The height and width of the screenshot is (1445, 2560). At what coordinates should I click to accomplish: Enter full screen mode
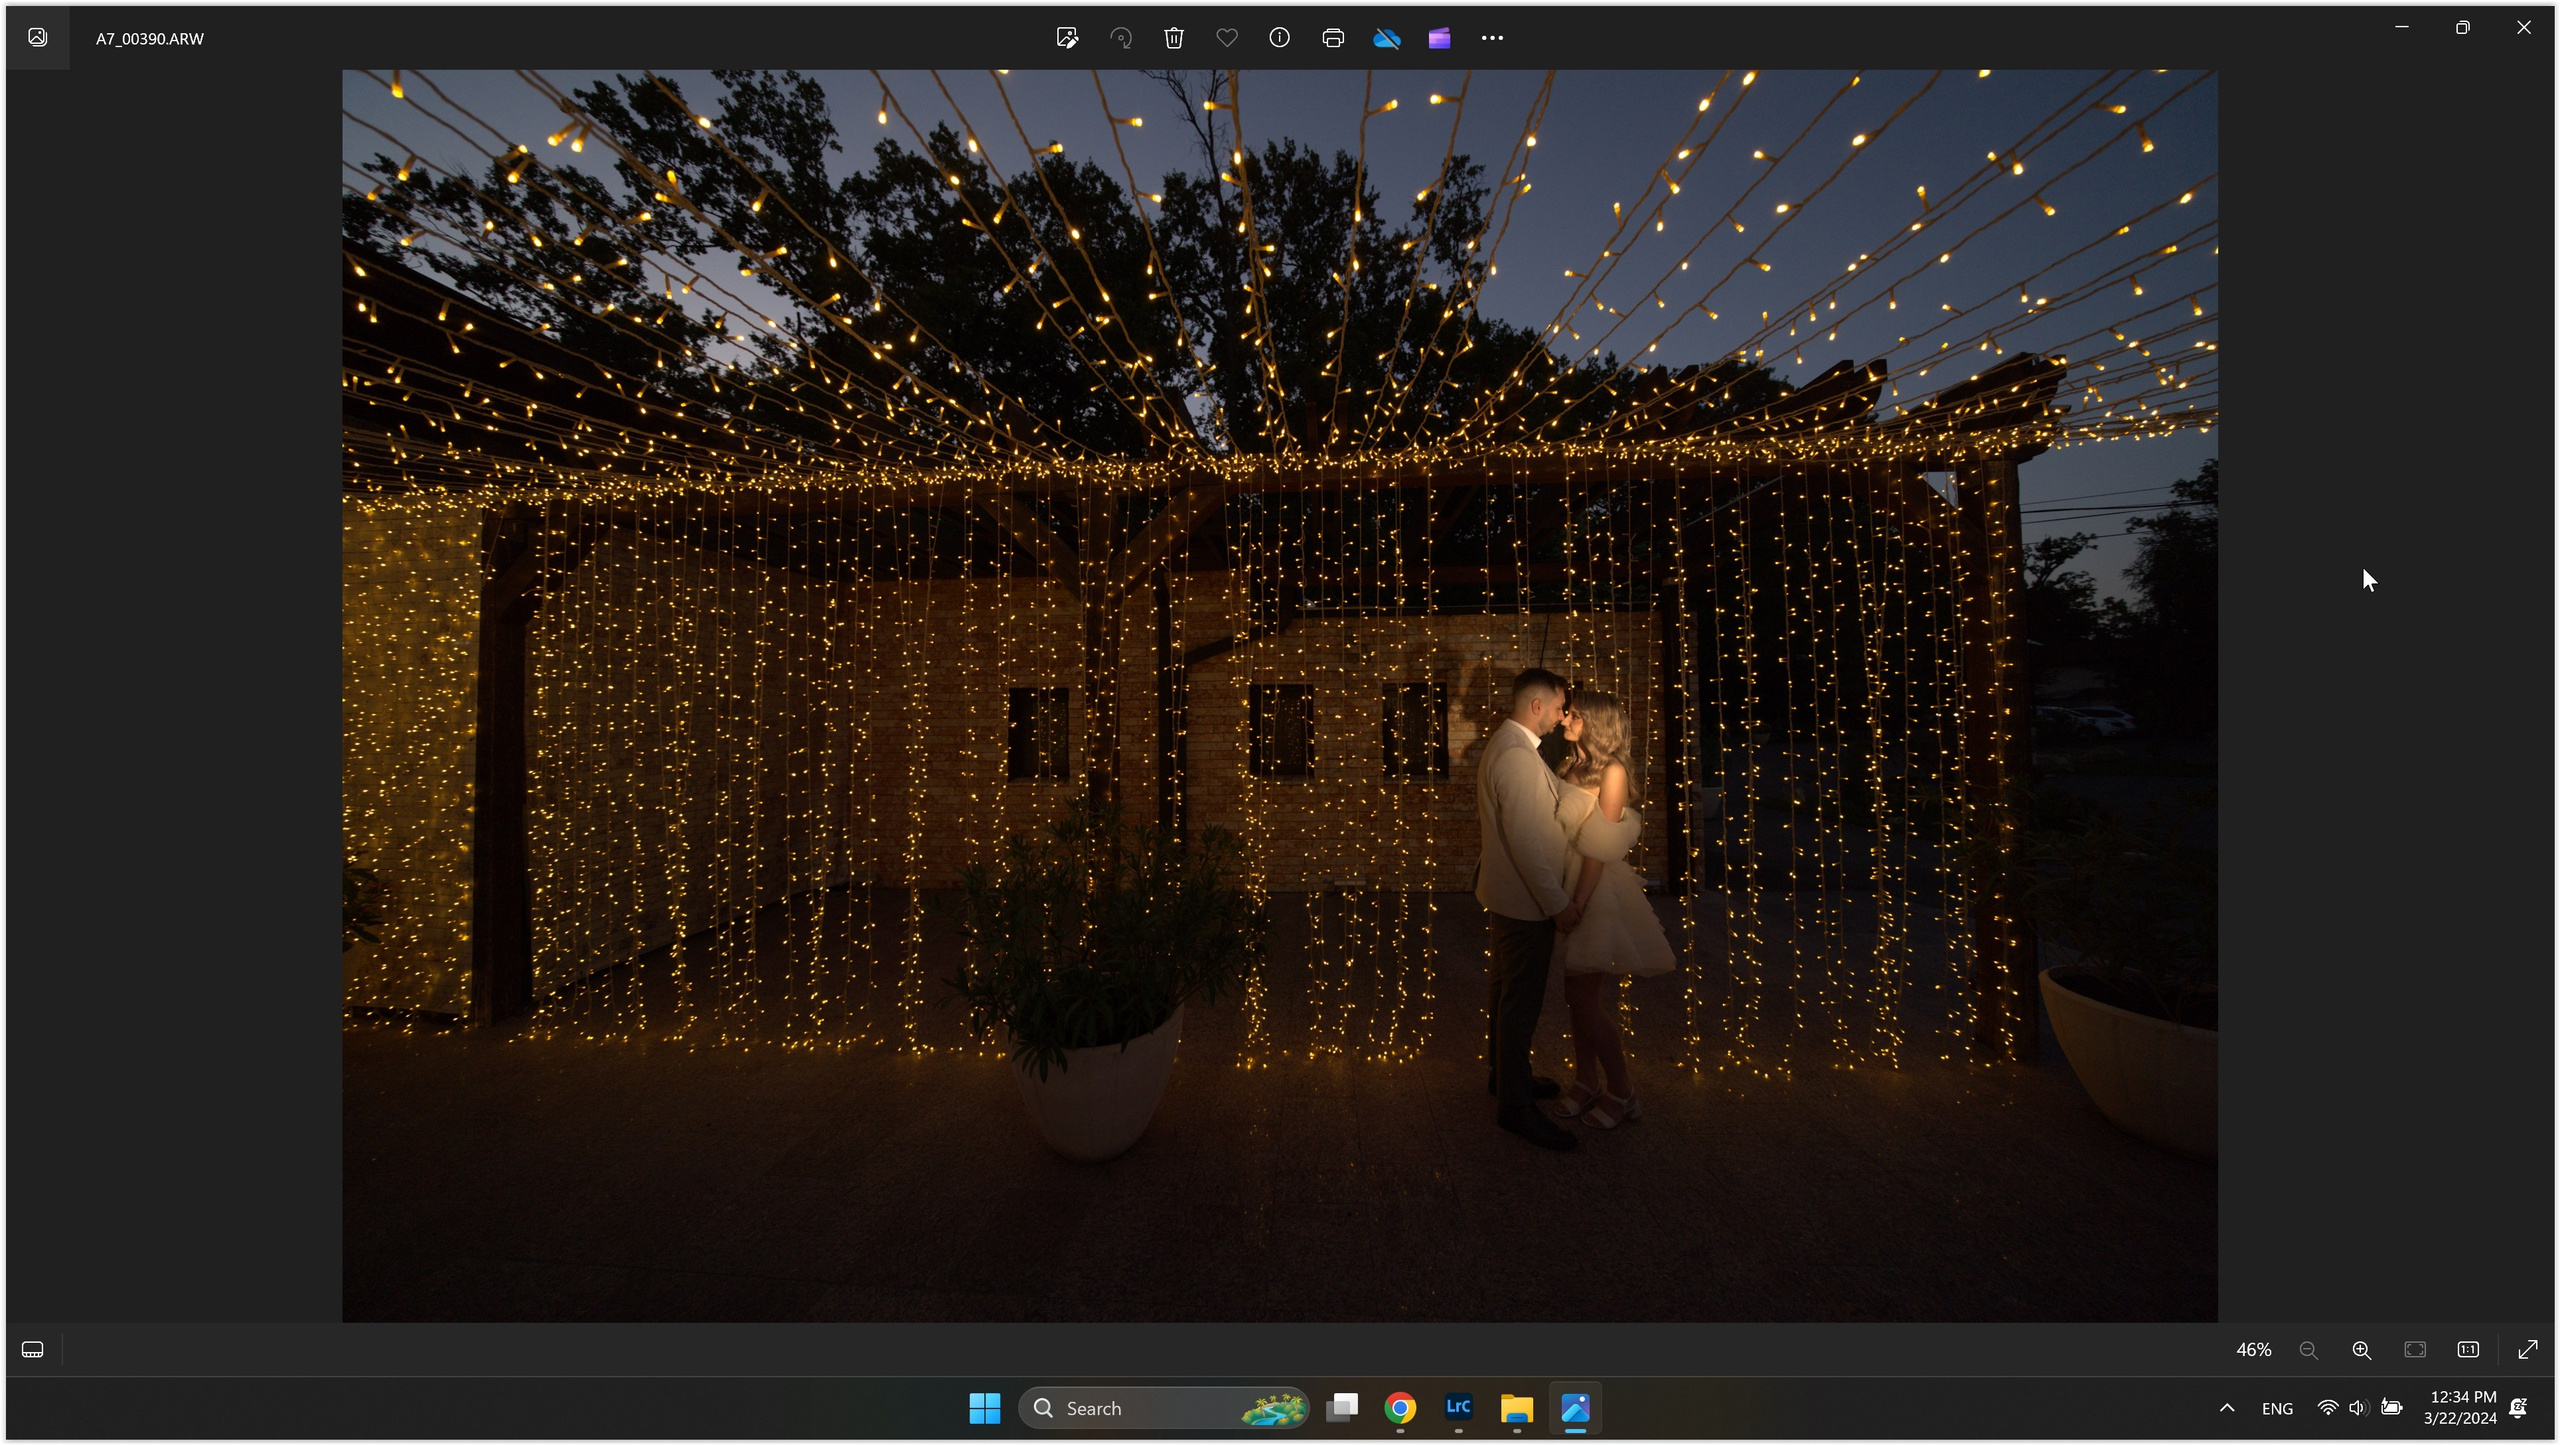[2528, 1350]
